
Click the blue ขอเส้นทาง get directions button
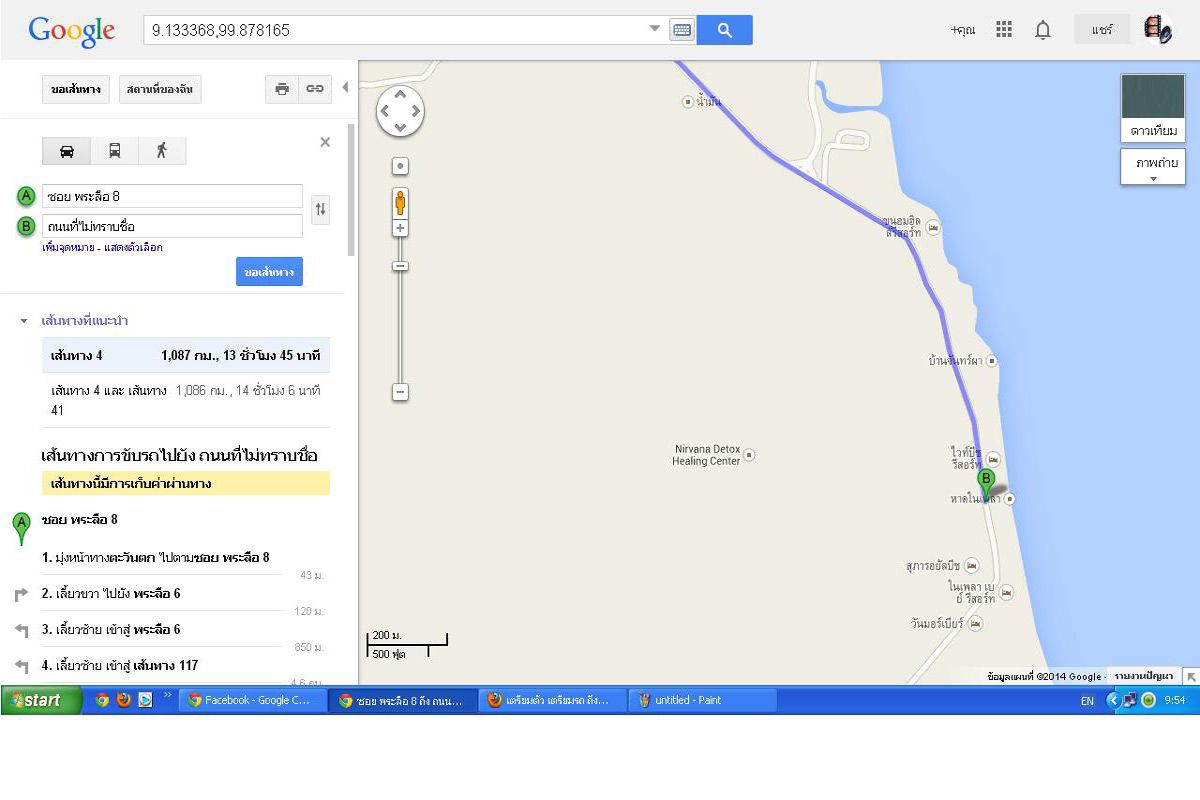269,272
